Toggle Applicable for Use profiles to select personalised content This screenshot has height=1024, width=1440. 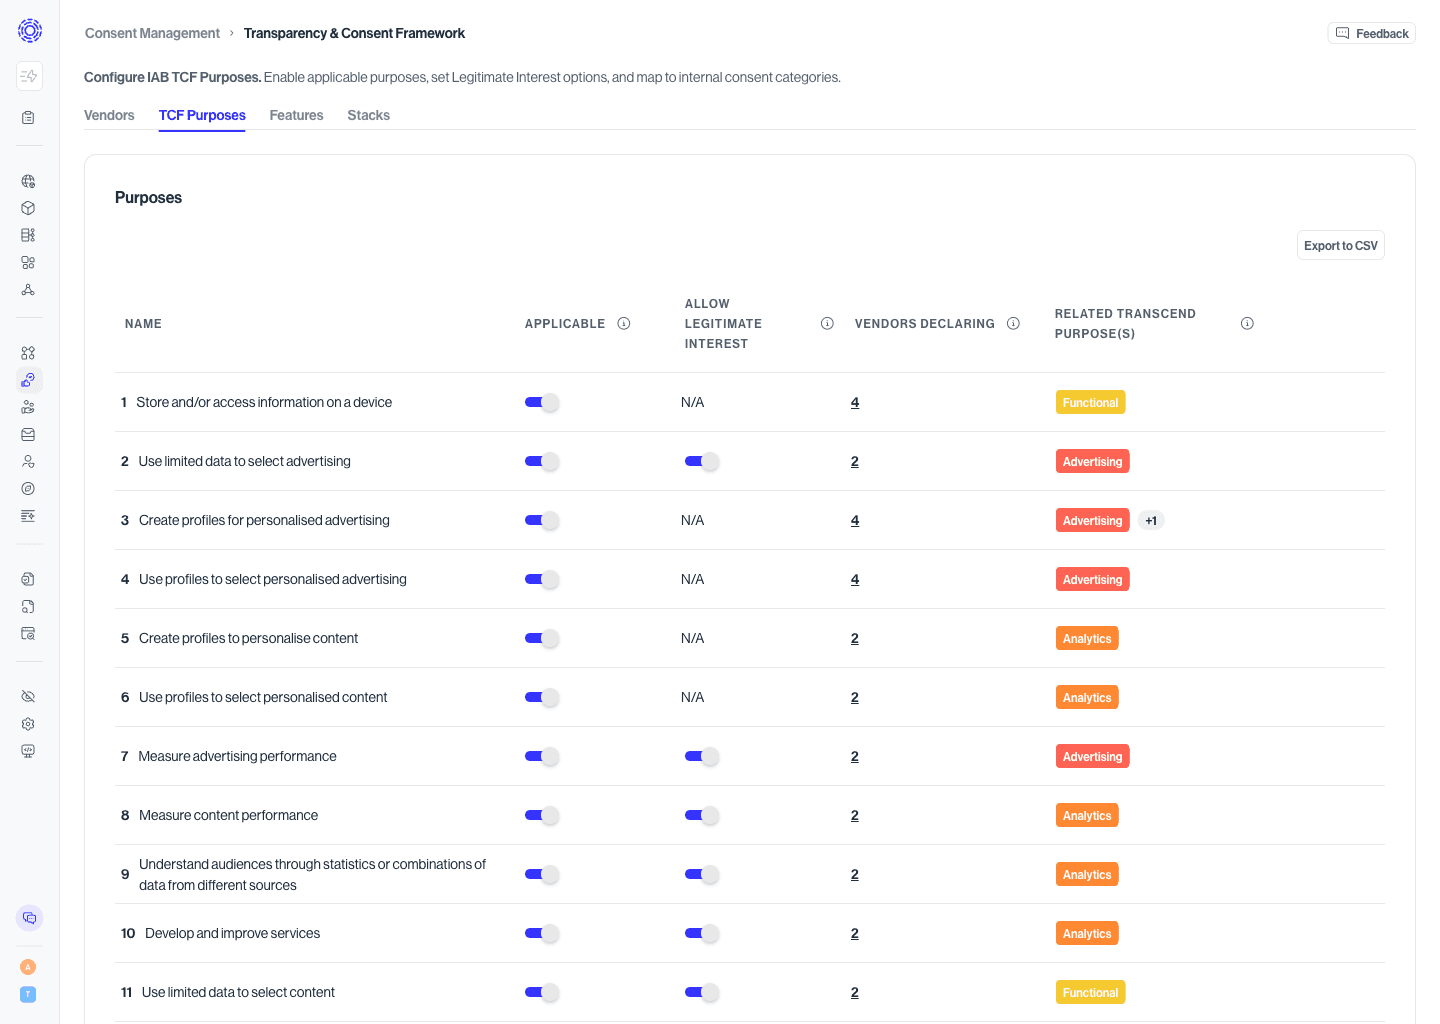pos(542,698)
